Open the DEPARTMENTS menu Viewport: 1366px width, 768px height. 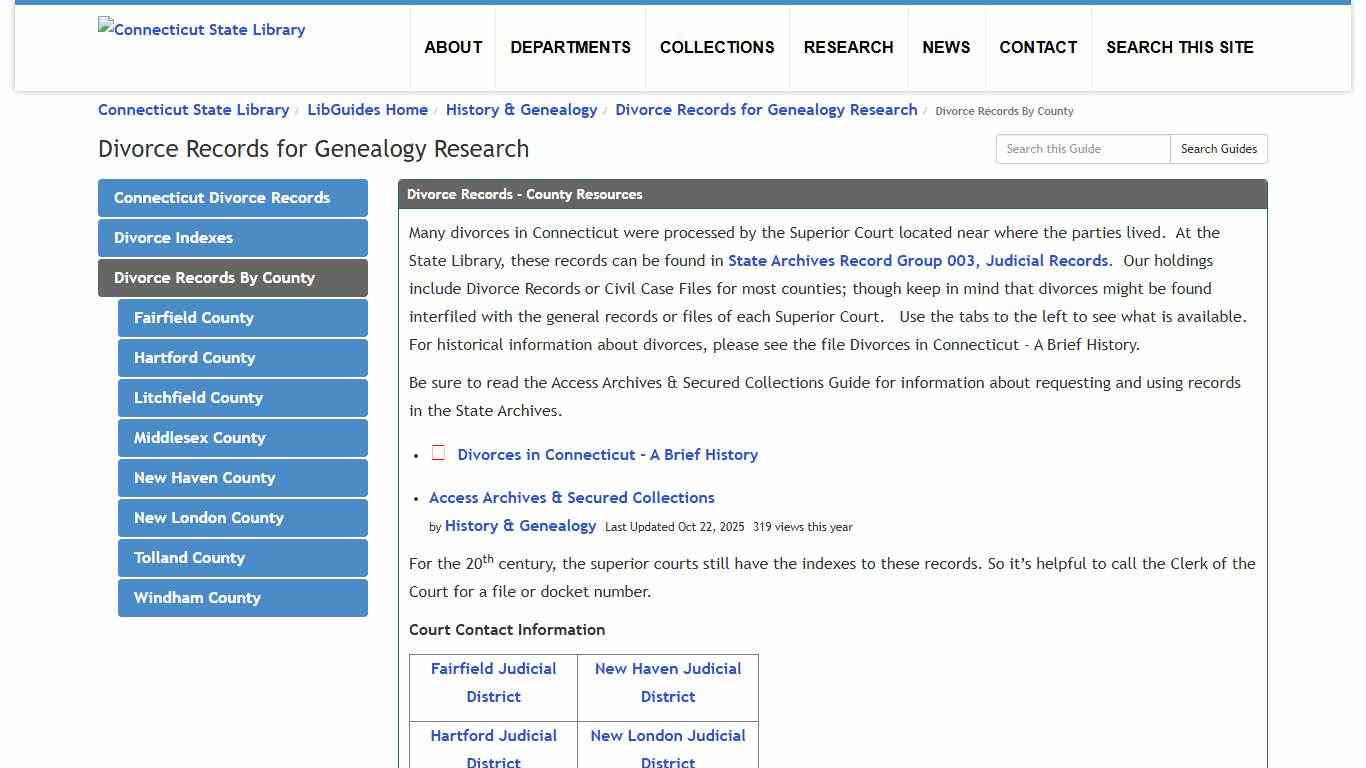(570, 47)
